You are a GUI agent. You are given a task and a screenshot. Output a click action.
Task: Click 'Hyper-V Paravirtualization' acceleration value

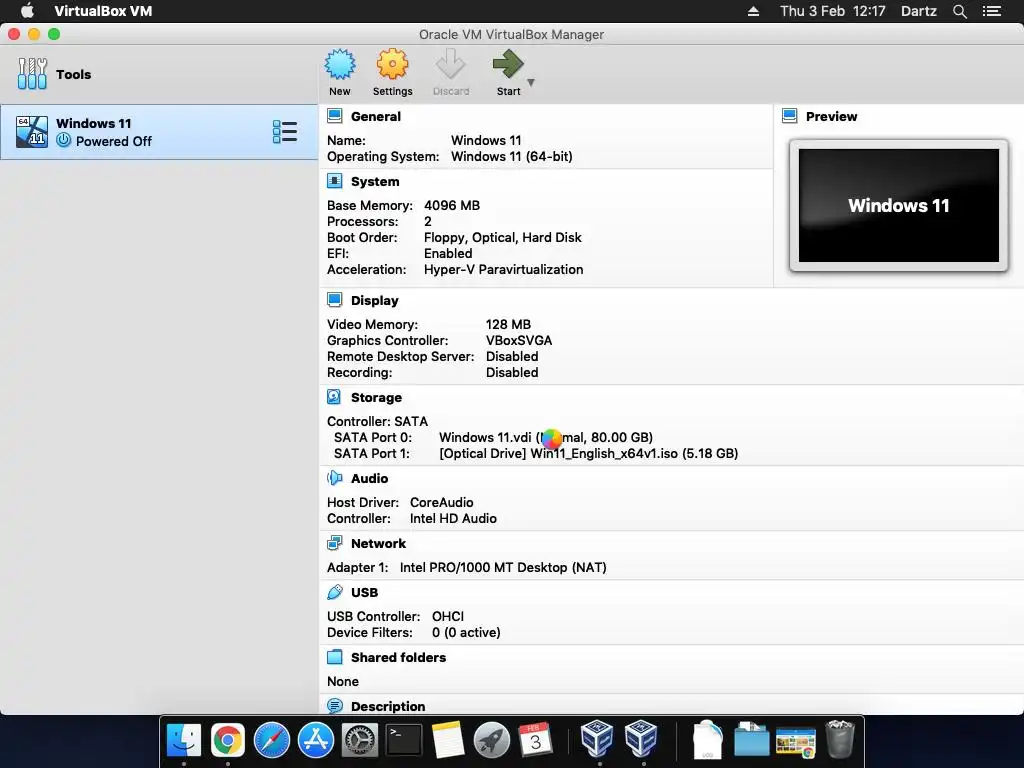[x=504, y=270]
